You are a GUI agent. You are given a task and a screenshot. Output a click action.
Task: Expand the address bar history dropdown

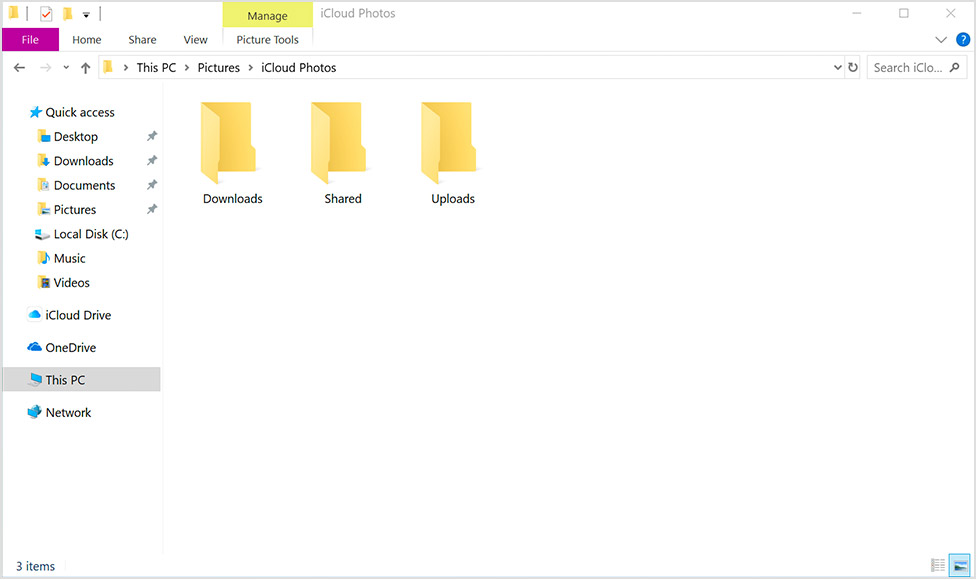[x=838, y=67]
